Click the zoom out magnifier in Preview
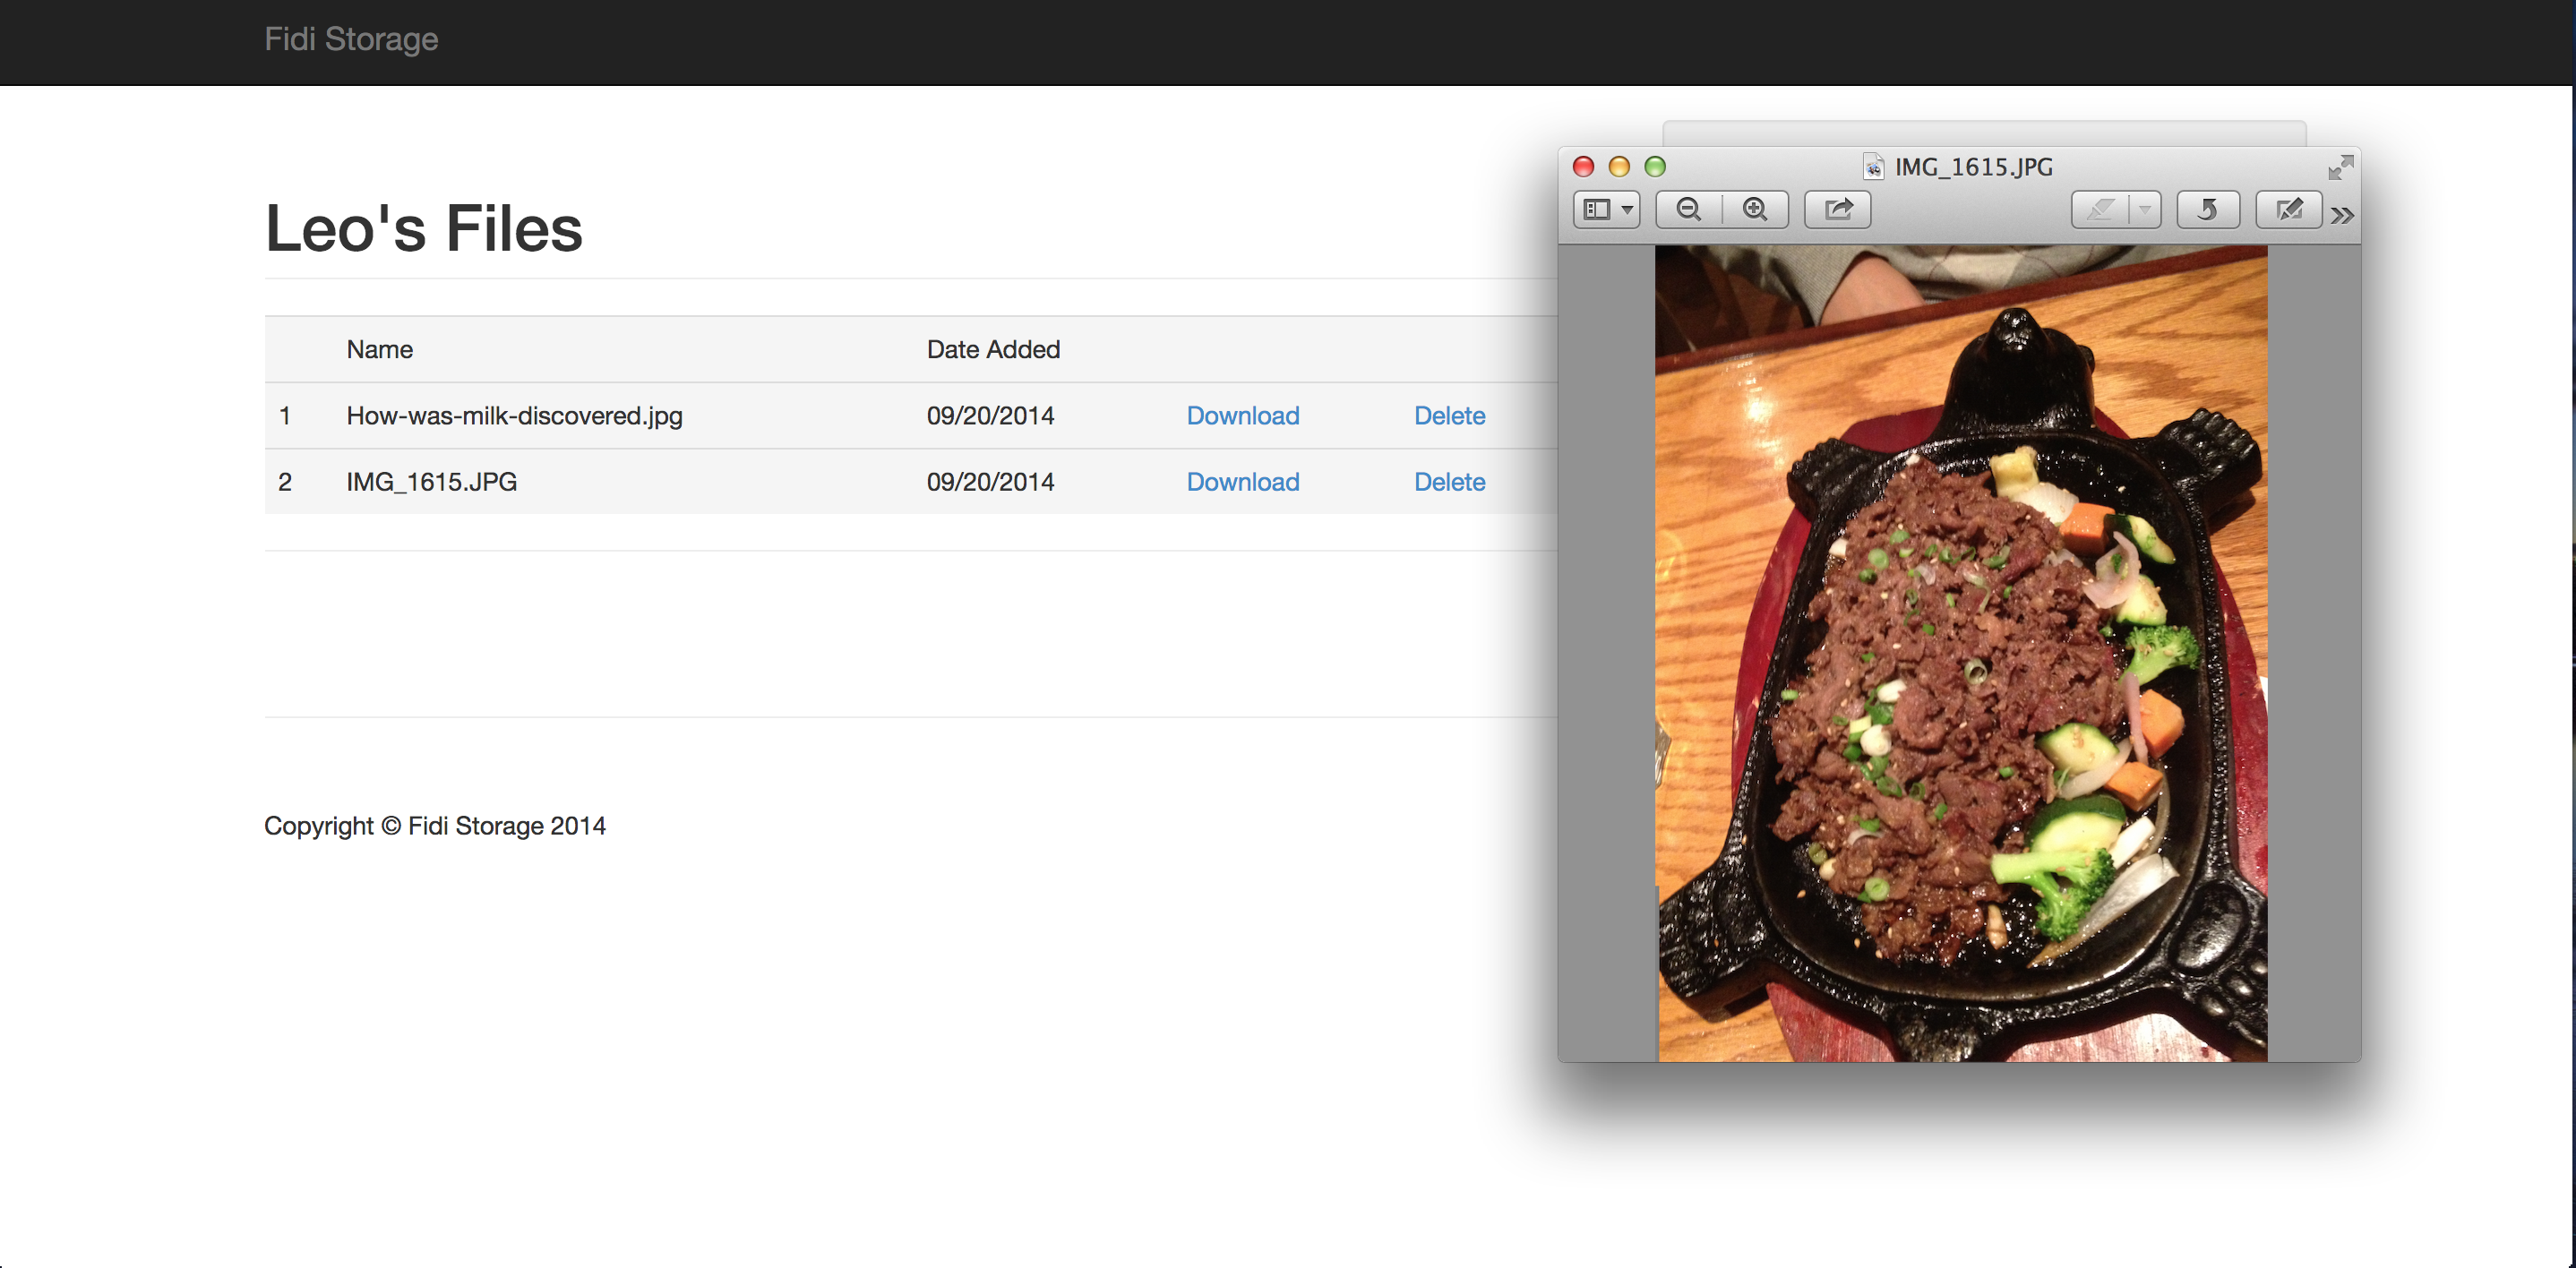The image size is (2576, 1268). tap(1689, 210)
